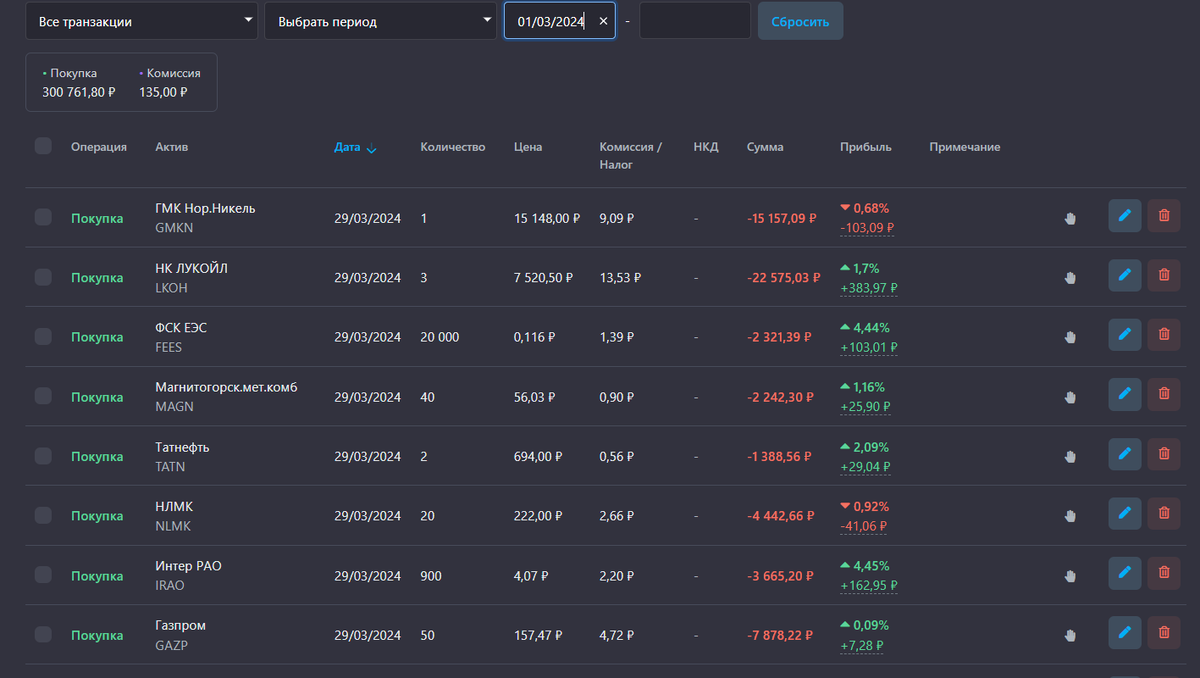This screenshot has width=1200, height=678.
Task: Edit the Татнефть transaction
Action: 1125,454
